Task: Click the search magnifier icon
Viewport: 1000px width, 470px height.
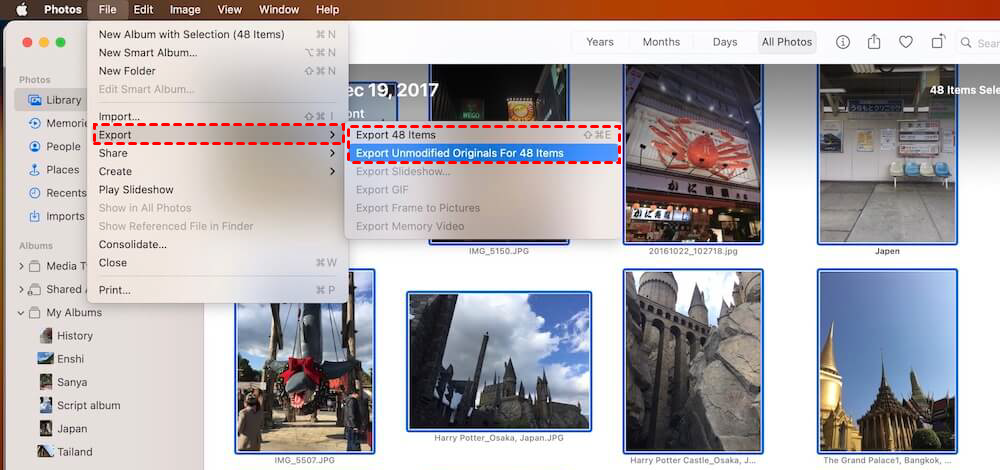Action: tap(966, 43)
